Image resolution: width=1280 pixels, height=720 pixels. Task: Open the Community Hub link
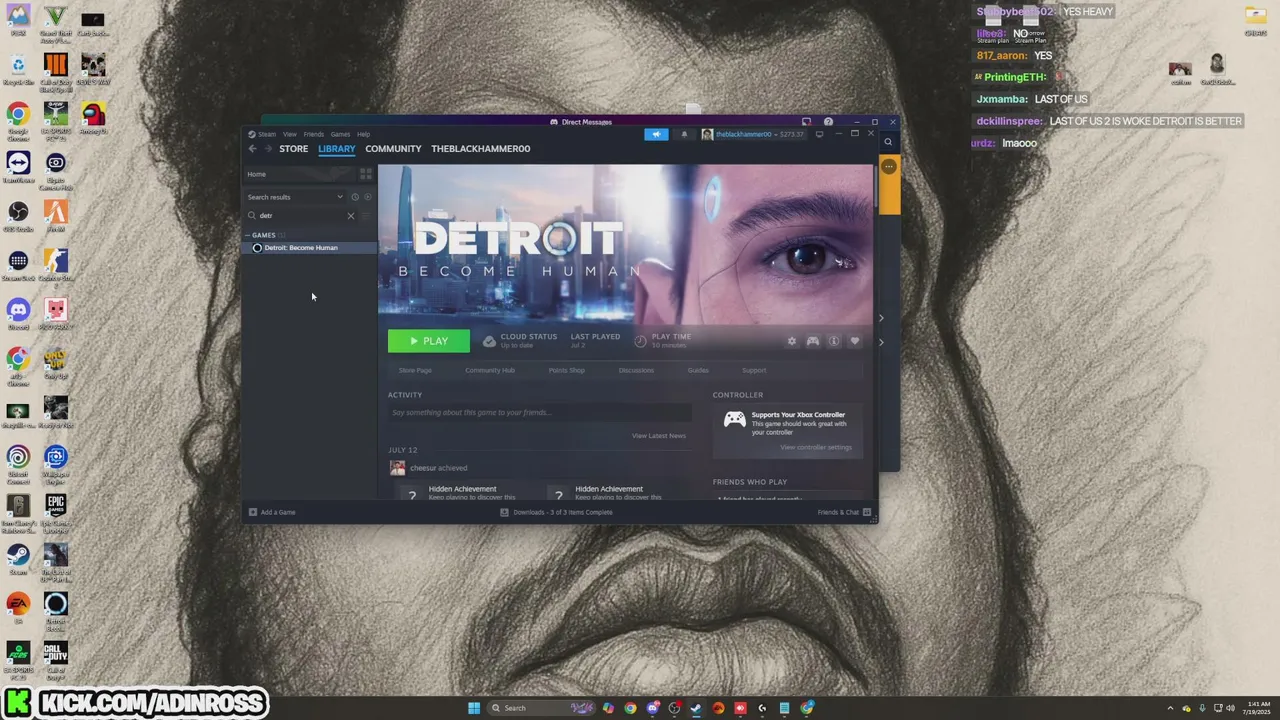coord(490,370)
